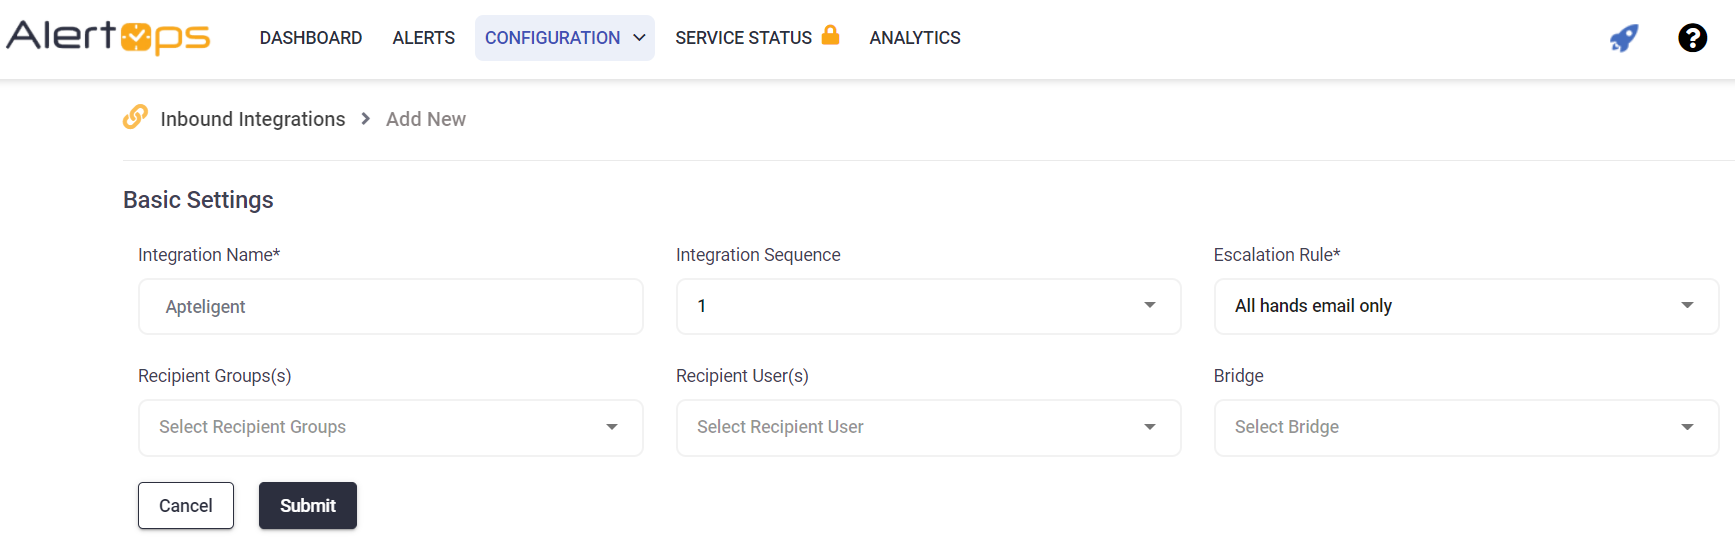Click the AlertOps logo
This screenshot has height=546, width=1735.
108,37
